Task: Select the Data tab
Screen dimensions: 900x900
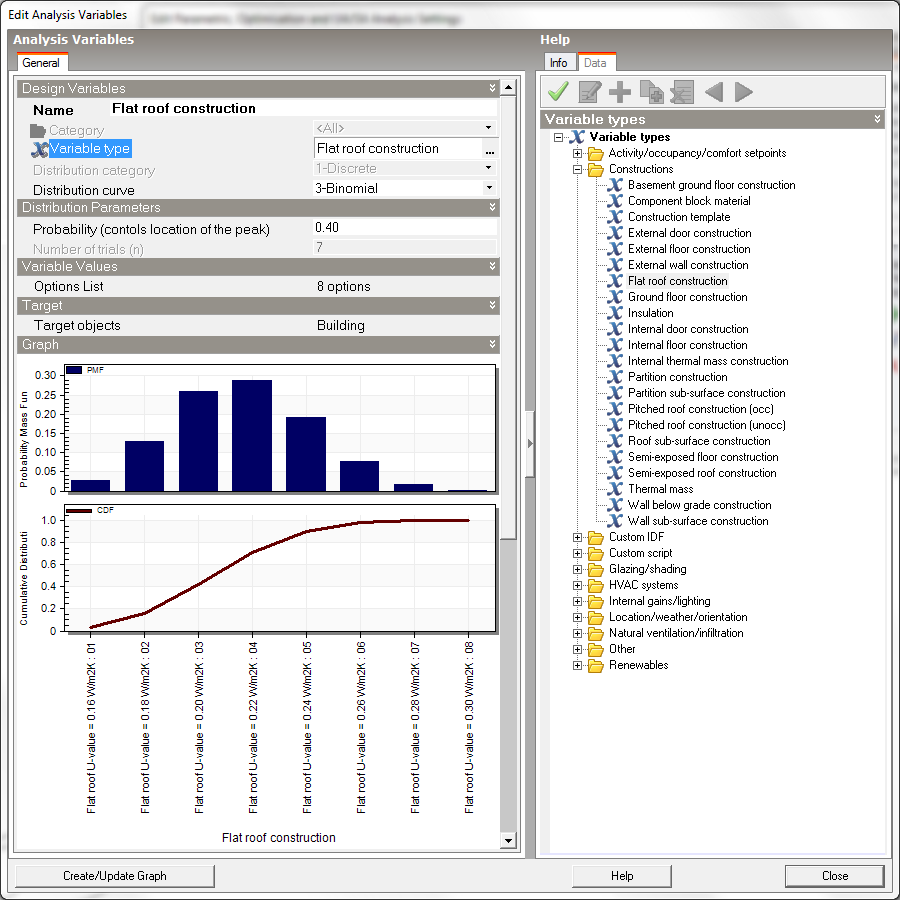Action: point(595,63)
